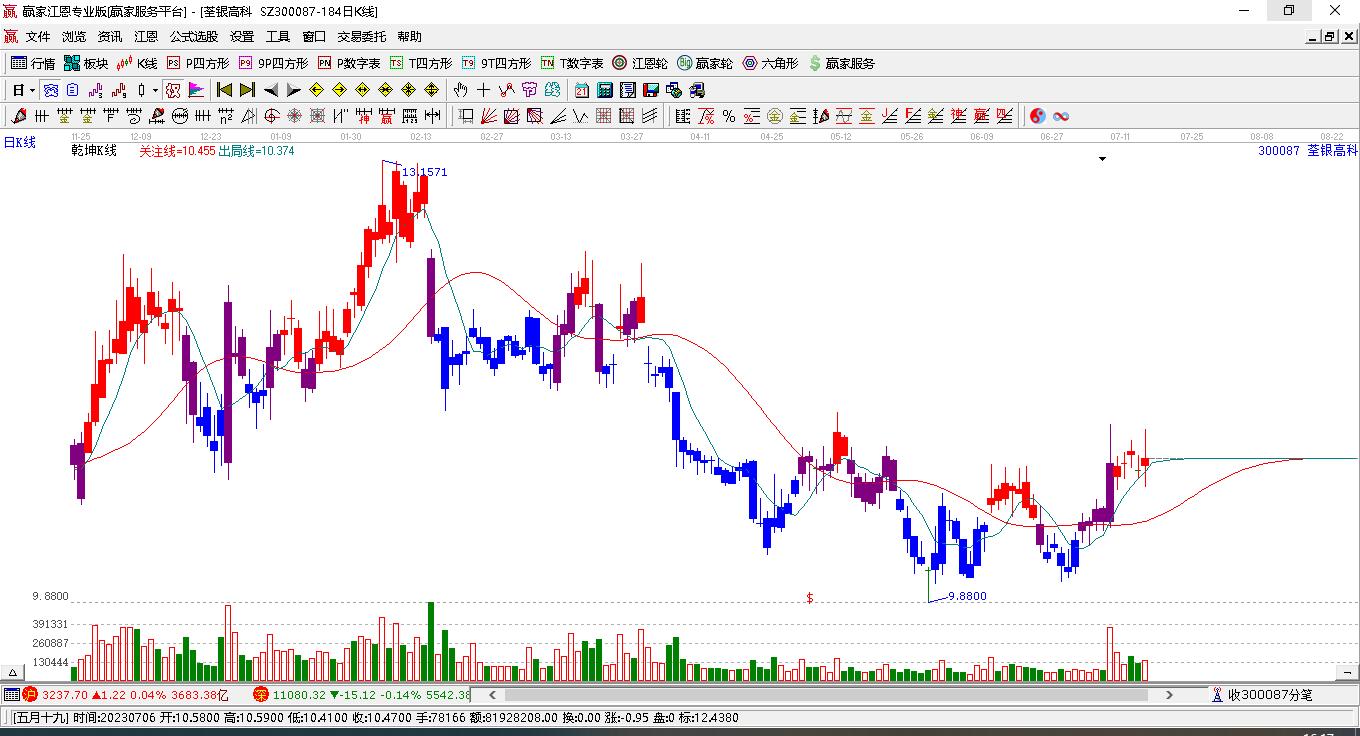Open the calculator icon
This screenshot has height=736, width=1360.
(605, 90)
